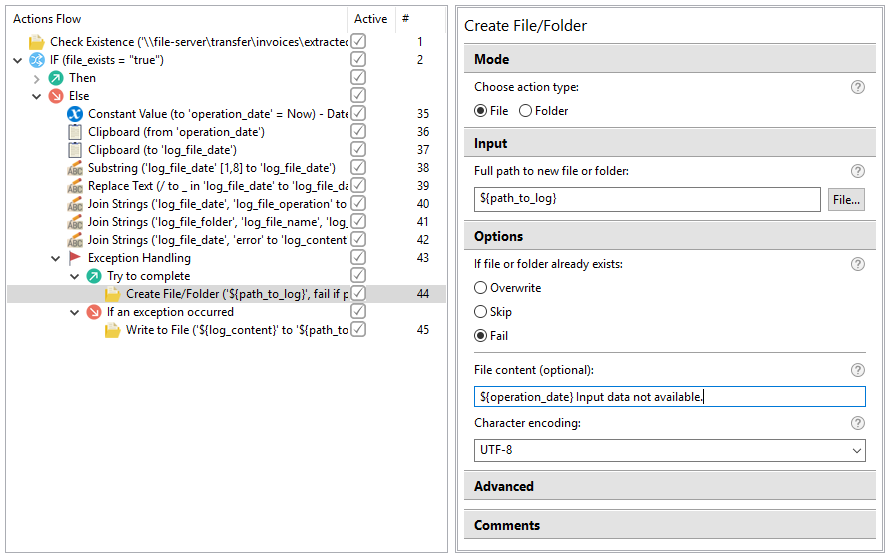Open help for File content option

858,370
